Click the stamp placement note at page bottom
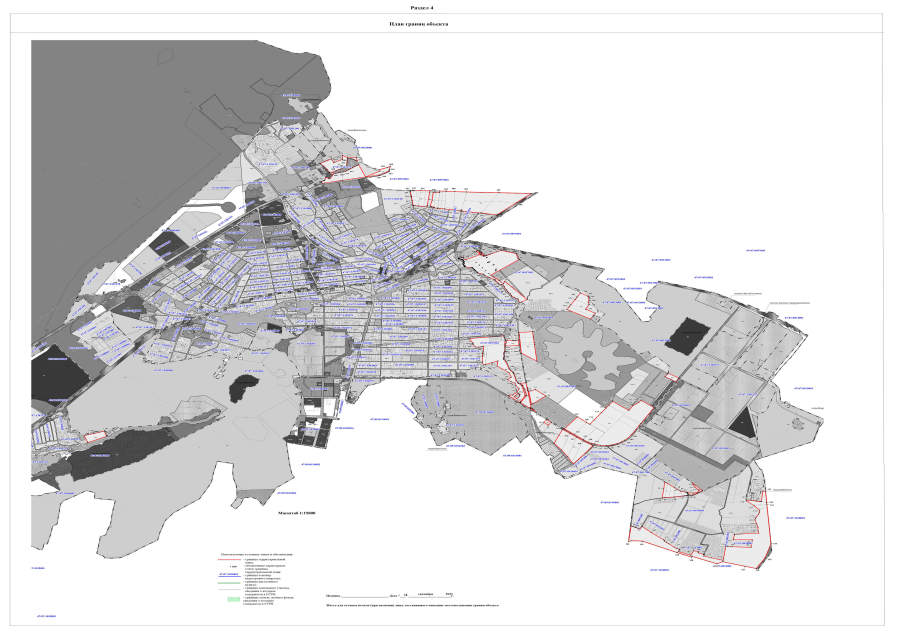 pos(411,607)
